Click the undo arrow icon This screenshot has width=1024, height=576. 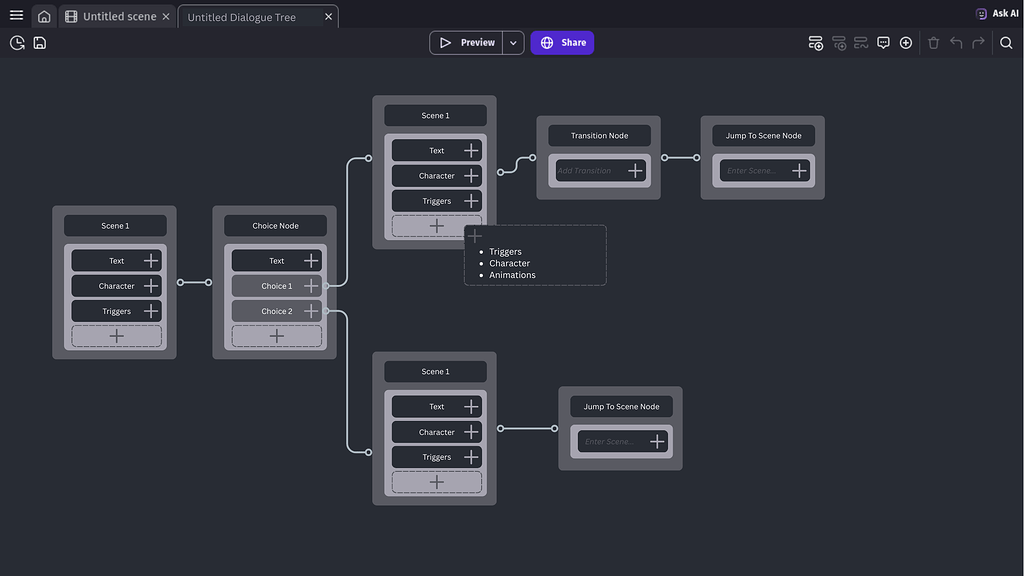(x=955, y=43)
